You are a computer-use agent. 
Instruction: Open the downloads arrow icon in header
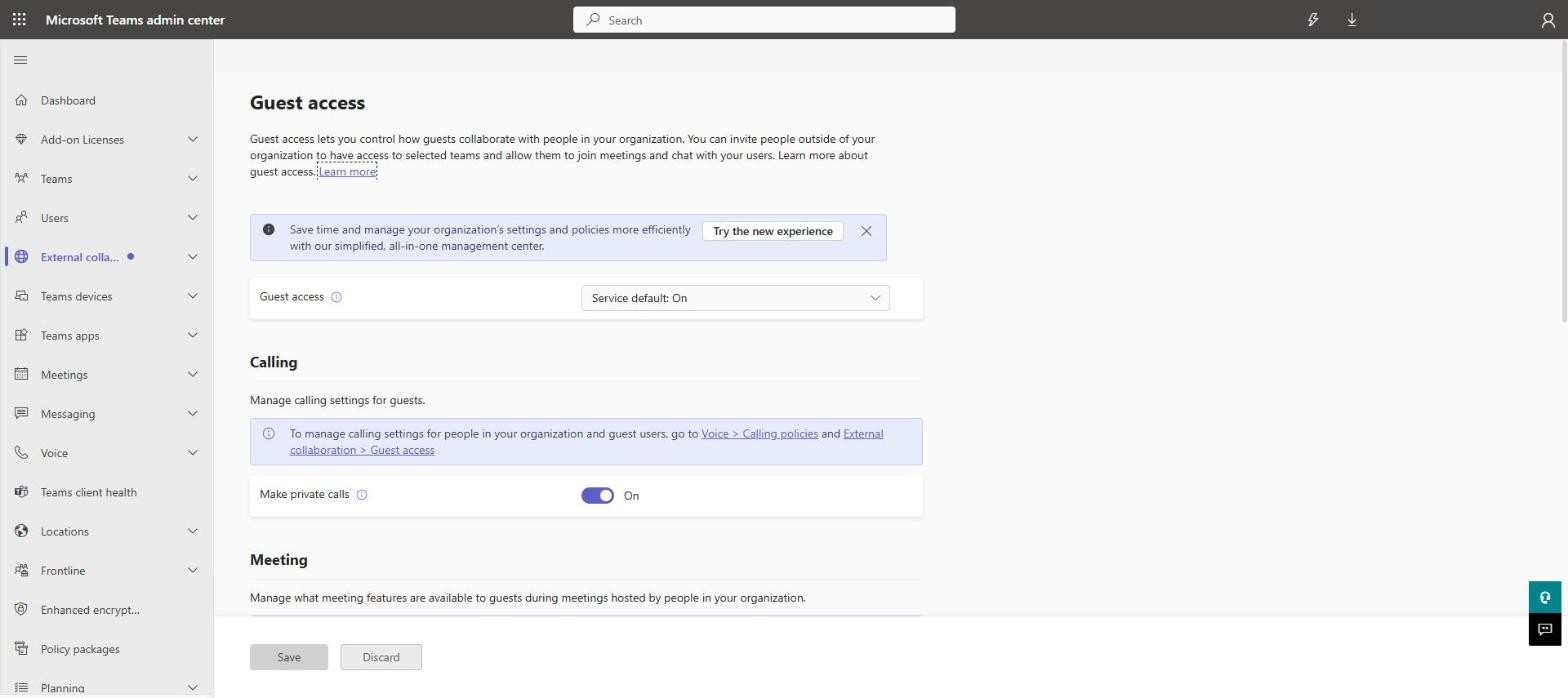(1352, 19)
